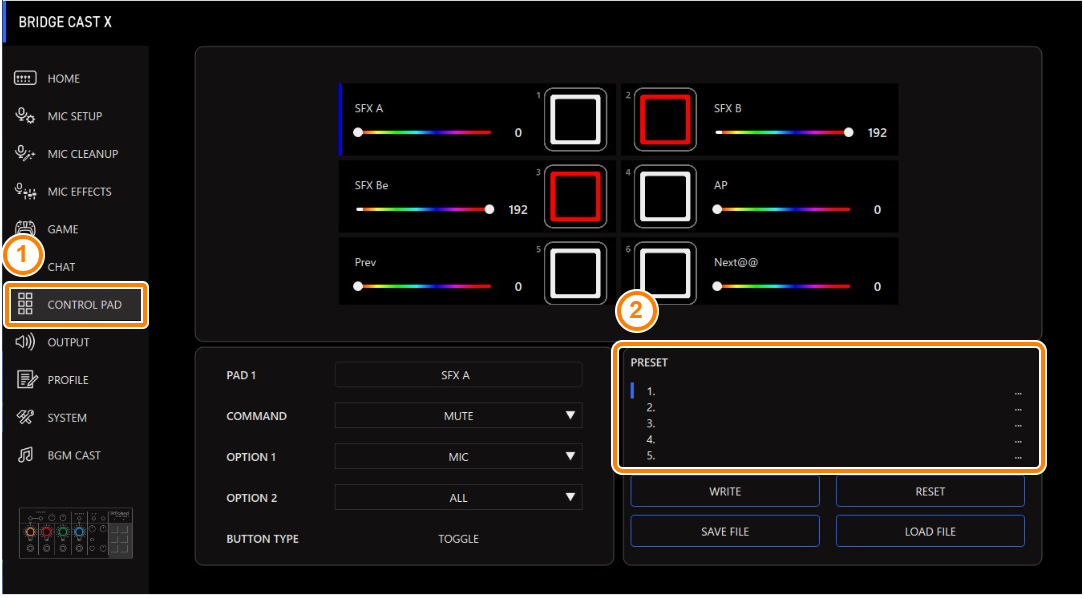Select the Mic Cleanup icon
Viewport: 1084px width, 598px height.
(x=26, y=153)
